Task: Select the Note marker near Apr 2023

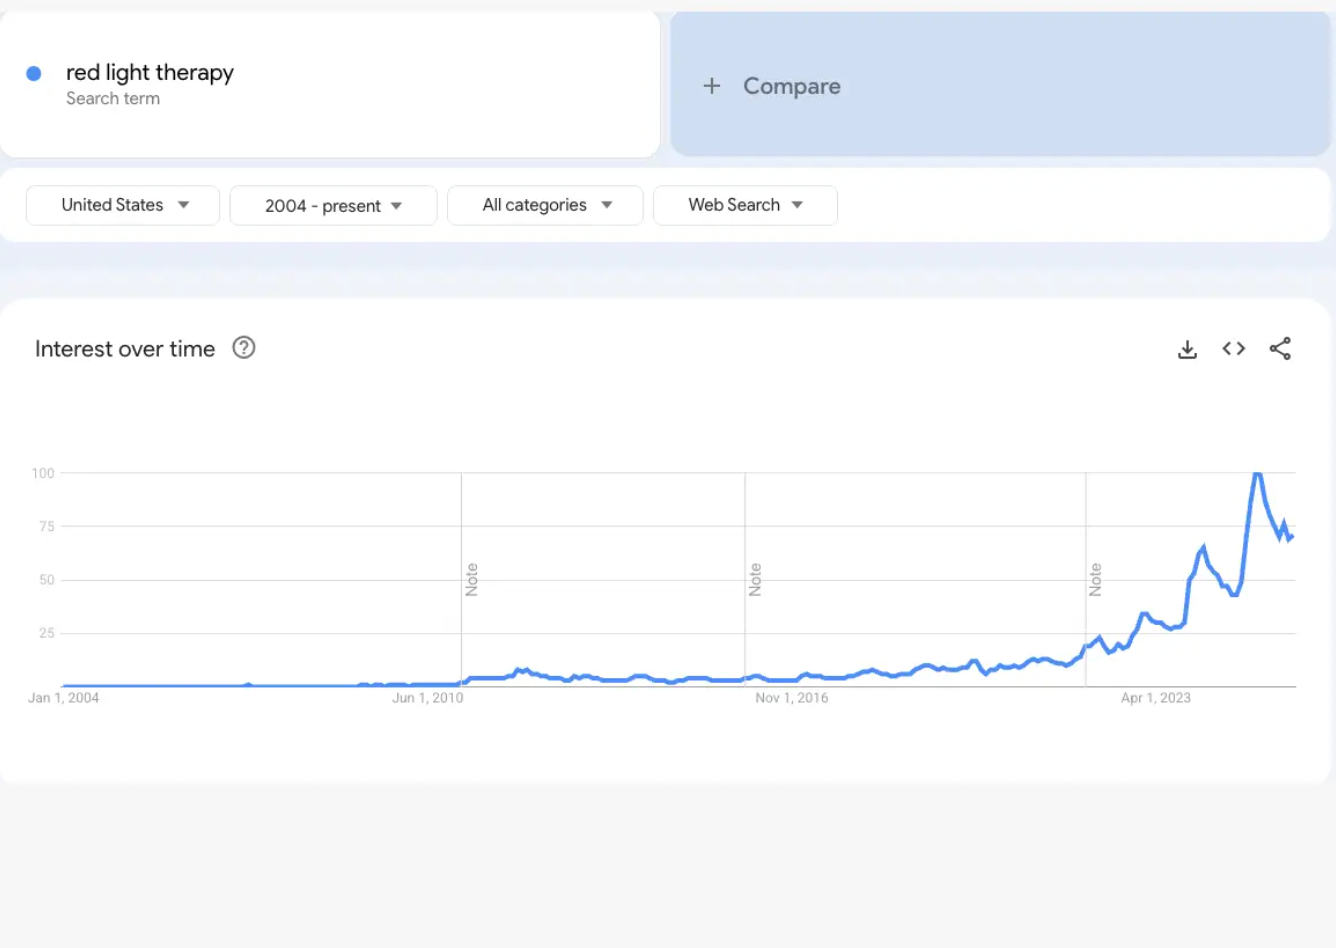Action: tap(1096, 580)
